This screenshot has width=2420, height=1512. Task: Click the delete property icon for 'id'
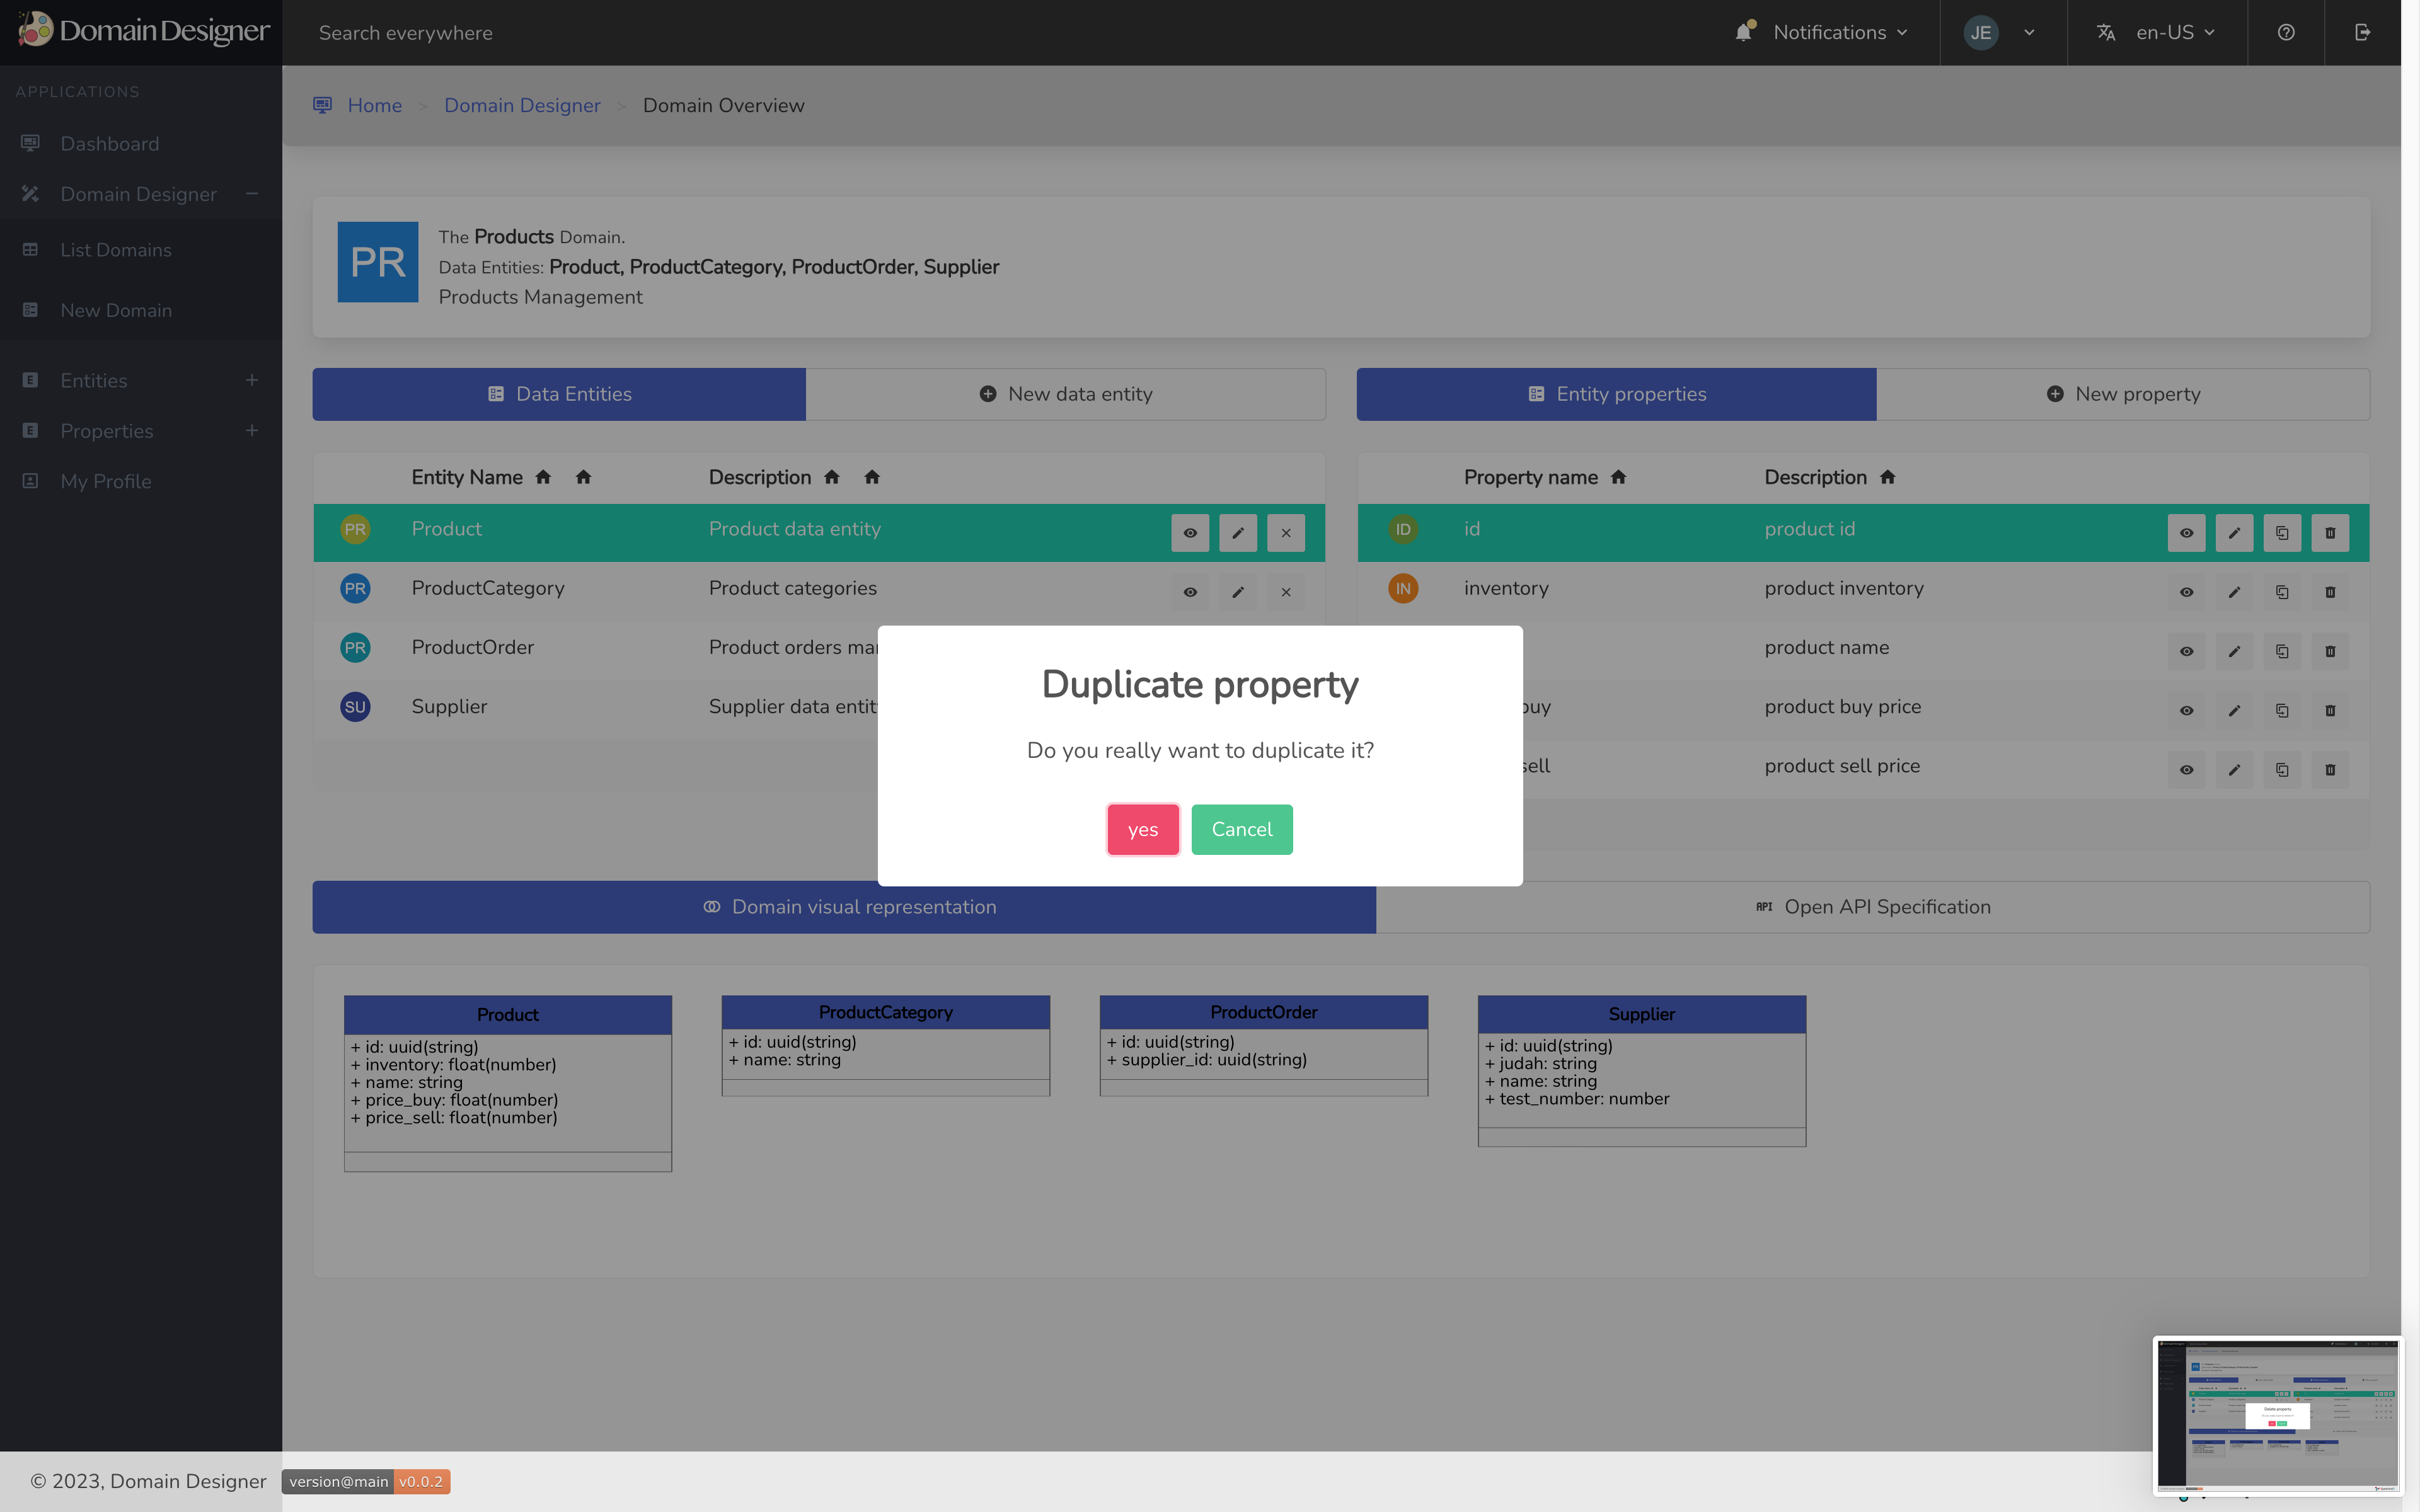pos(2331,531)
